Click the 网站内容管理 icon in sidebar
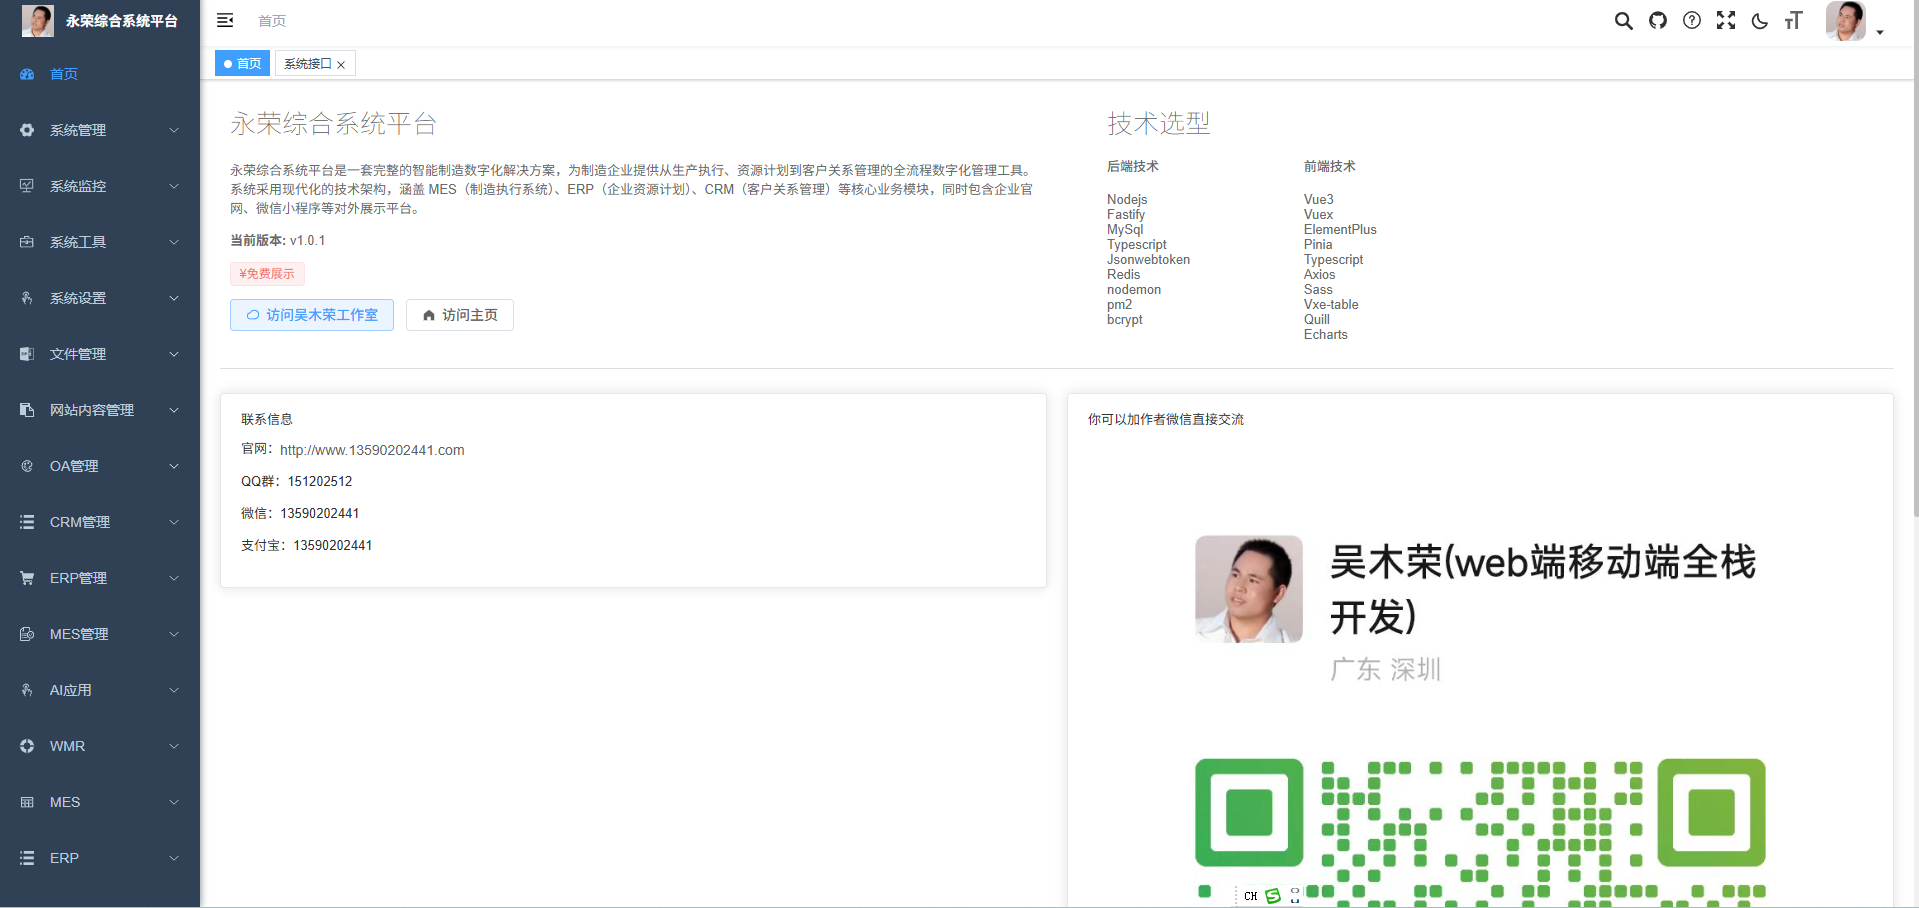This screenshot has width=1919, height=908. [27, 410]
